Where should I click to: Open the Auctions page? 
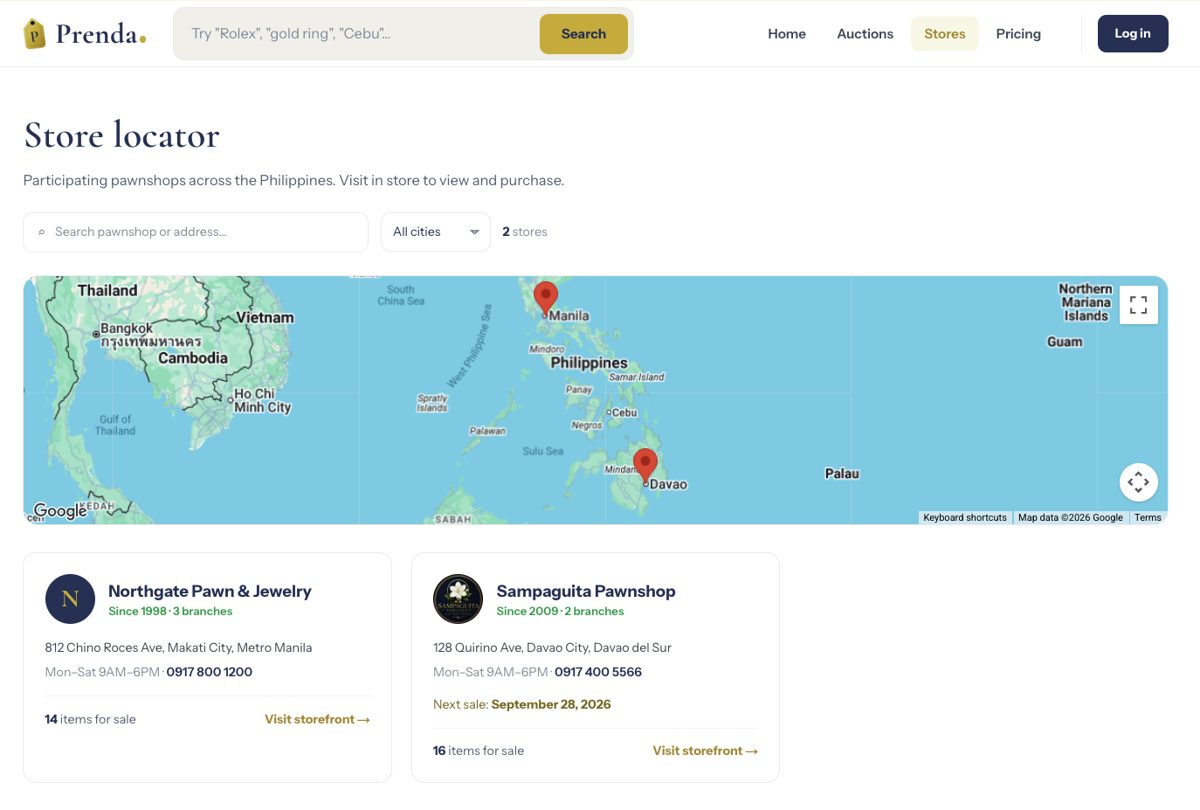[x=865, y=34]
